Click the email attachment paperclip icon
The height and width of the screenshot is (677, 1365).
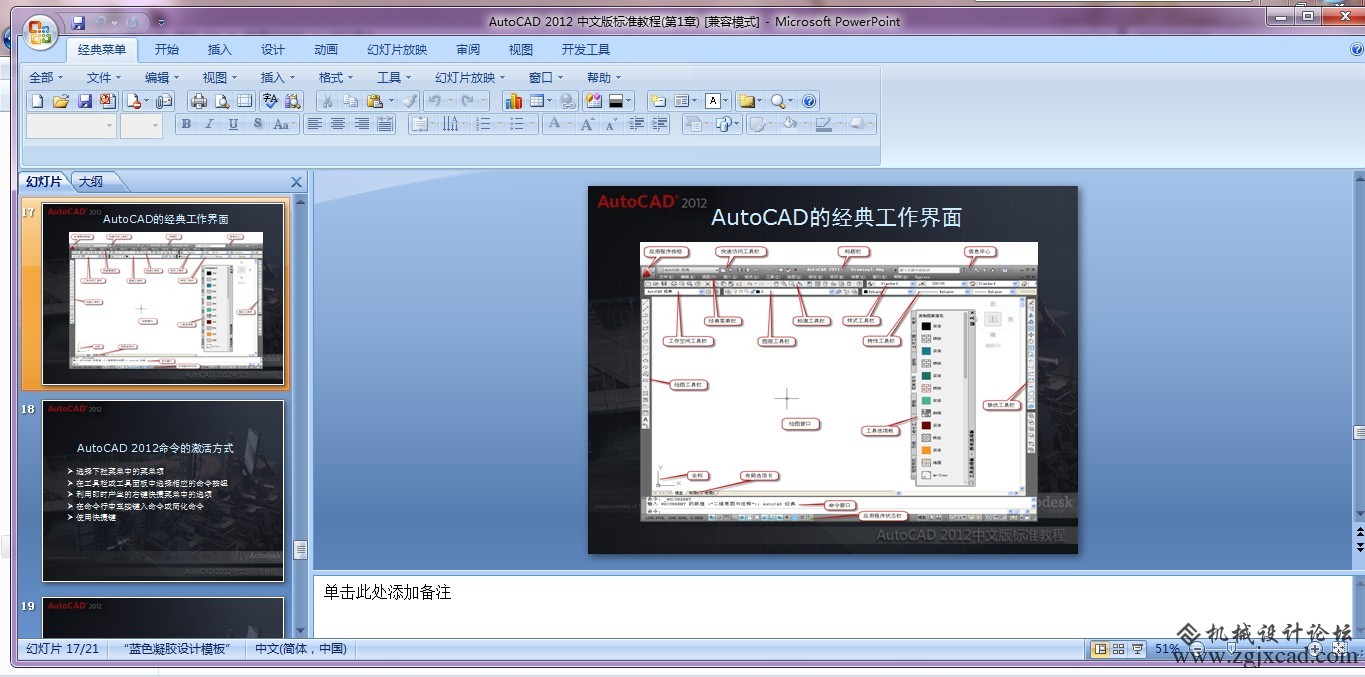point(164,101)
